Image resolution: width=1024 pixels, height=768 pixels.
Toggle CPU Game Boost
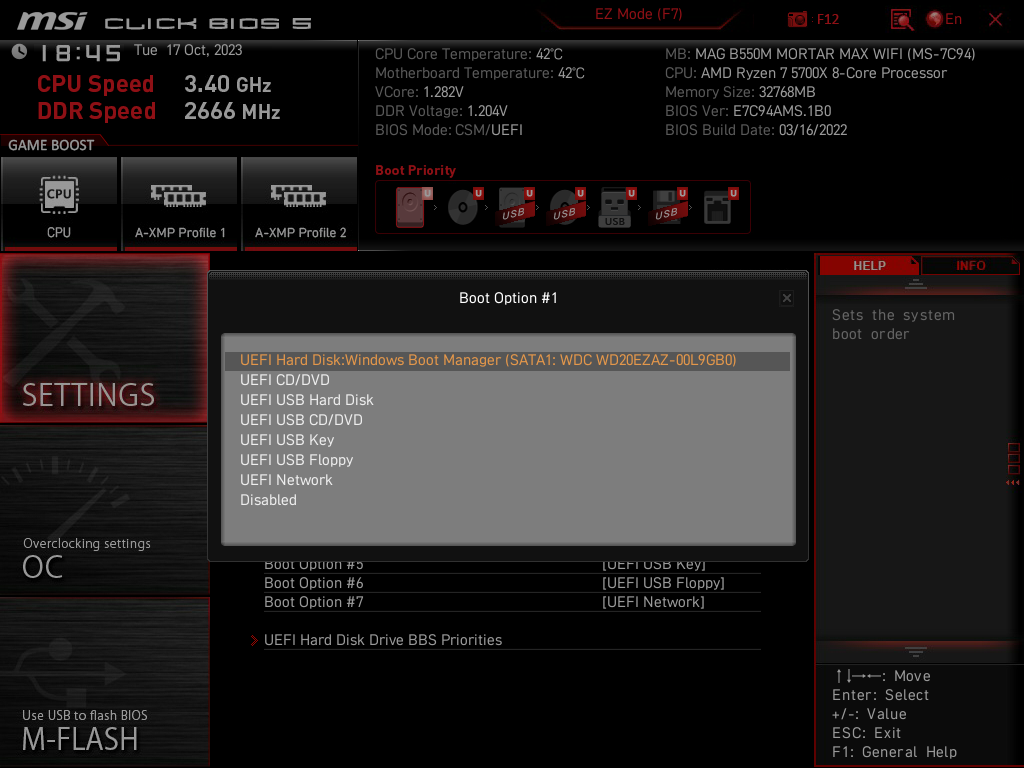click(x=59, y=203)
